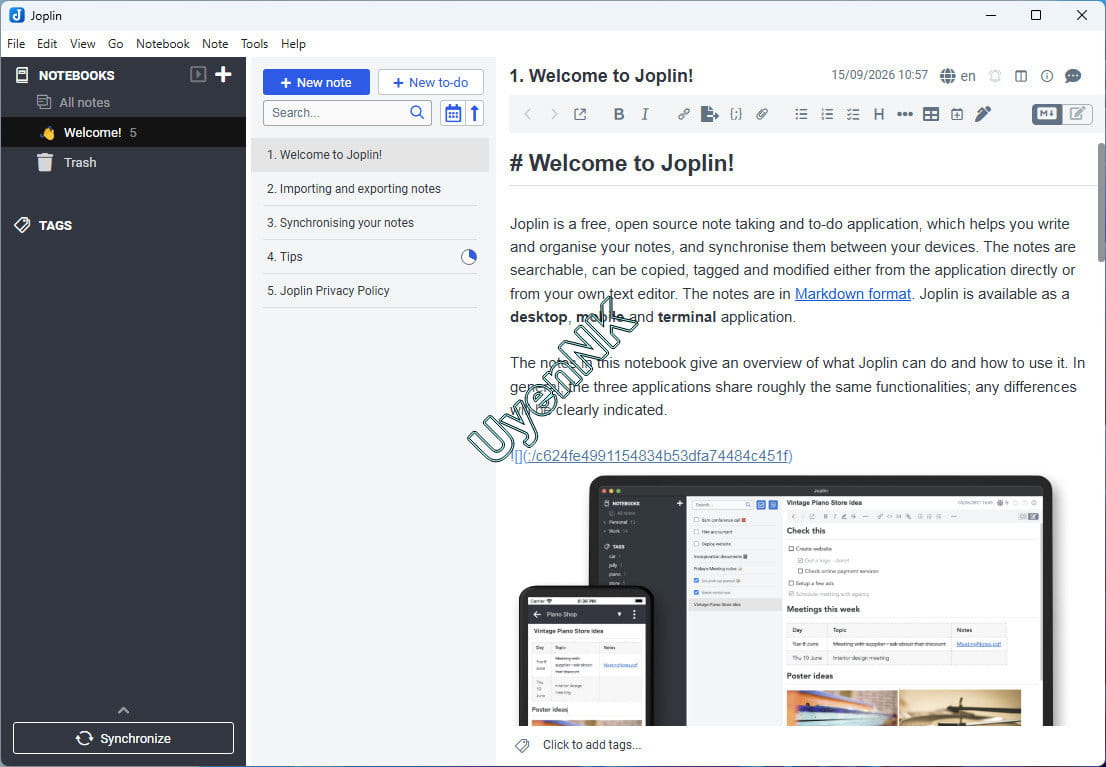Open speech bubble icon in note header
Image resolution: width=1106 pixels, height=767 pixels.
click(1073, 76)
